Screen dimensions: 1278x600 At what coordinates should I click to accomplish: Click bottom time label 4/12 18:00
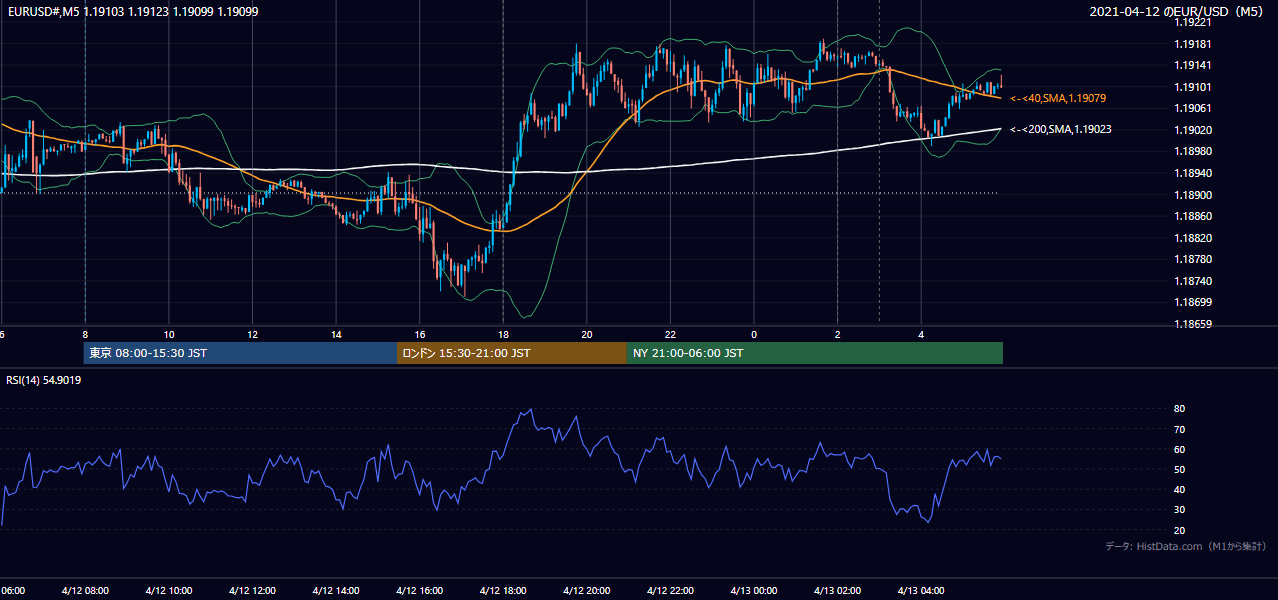click(503, 591)
